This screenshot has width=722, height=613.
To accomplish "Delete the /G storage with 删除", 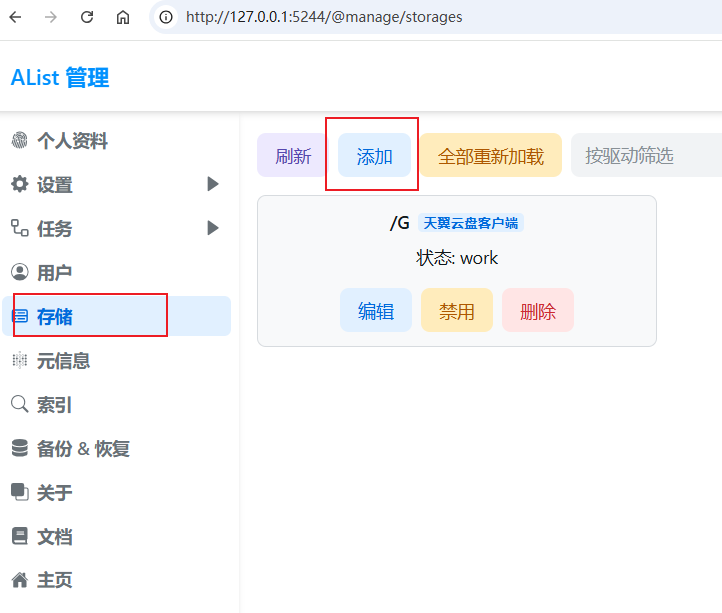I will pos(538,310).
